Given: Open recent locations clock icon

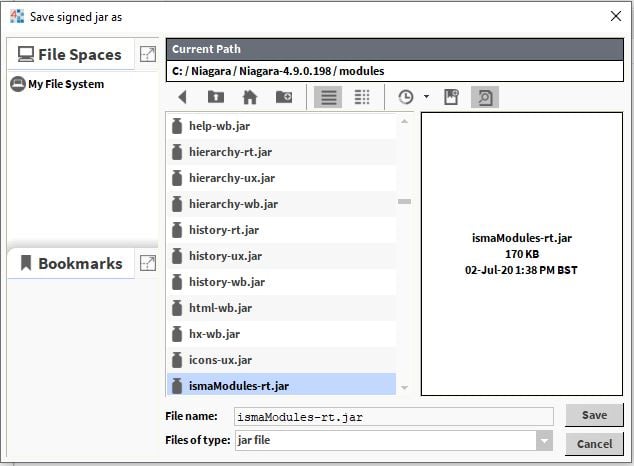Looking at the screenshot, I should coord(406,97).
